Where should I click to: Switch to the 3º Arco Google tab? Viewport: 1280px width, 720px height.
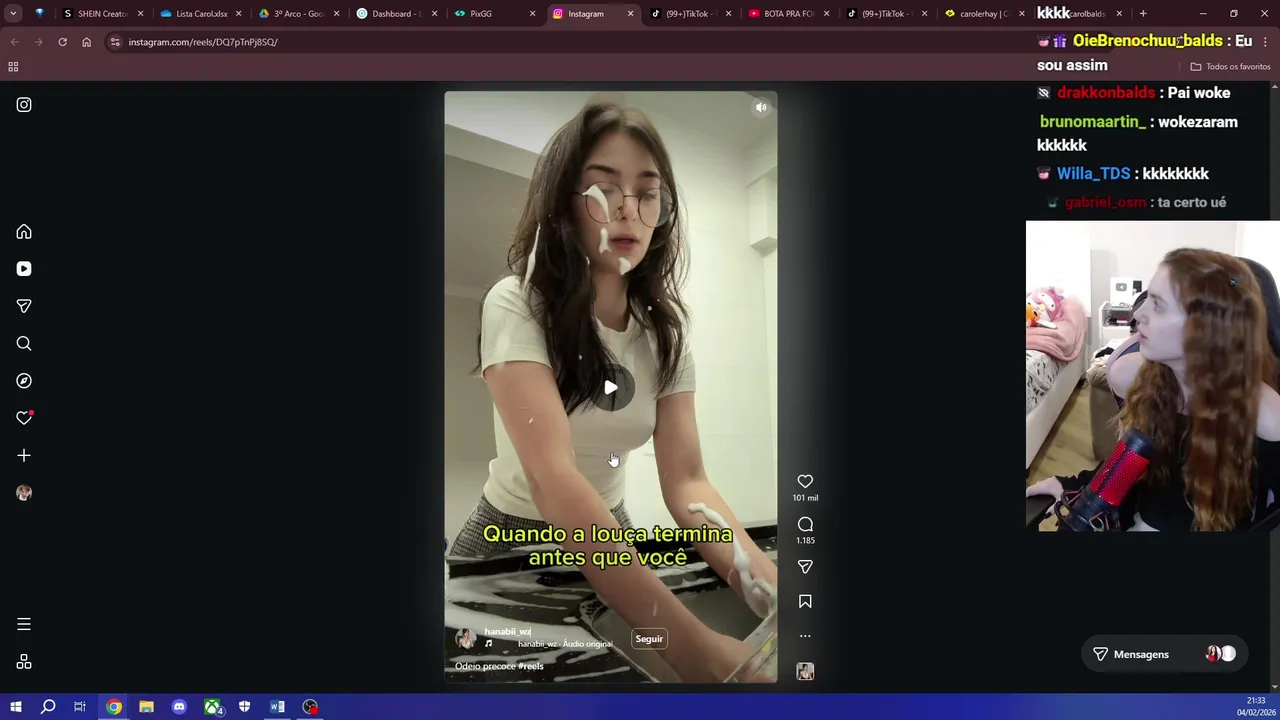[x=298, y=14]
